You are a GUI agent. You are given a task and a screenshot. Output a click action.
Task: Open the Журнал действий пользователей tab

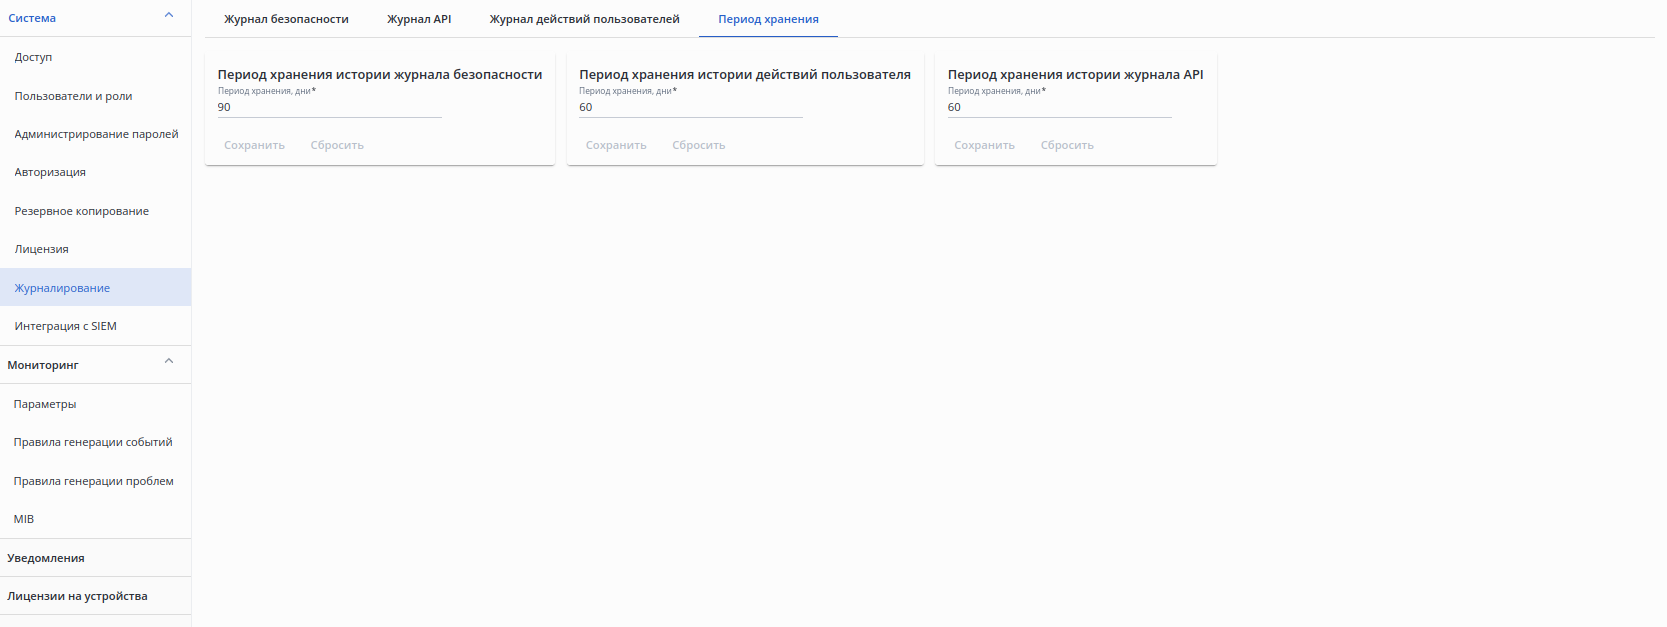pyautogui.click(x=584, y=19)
